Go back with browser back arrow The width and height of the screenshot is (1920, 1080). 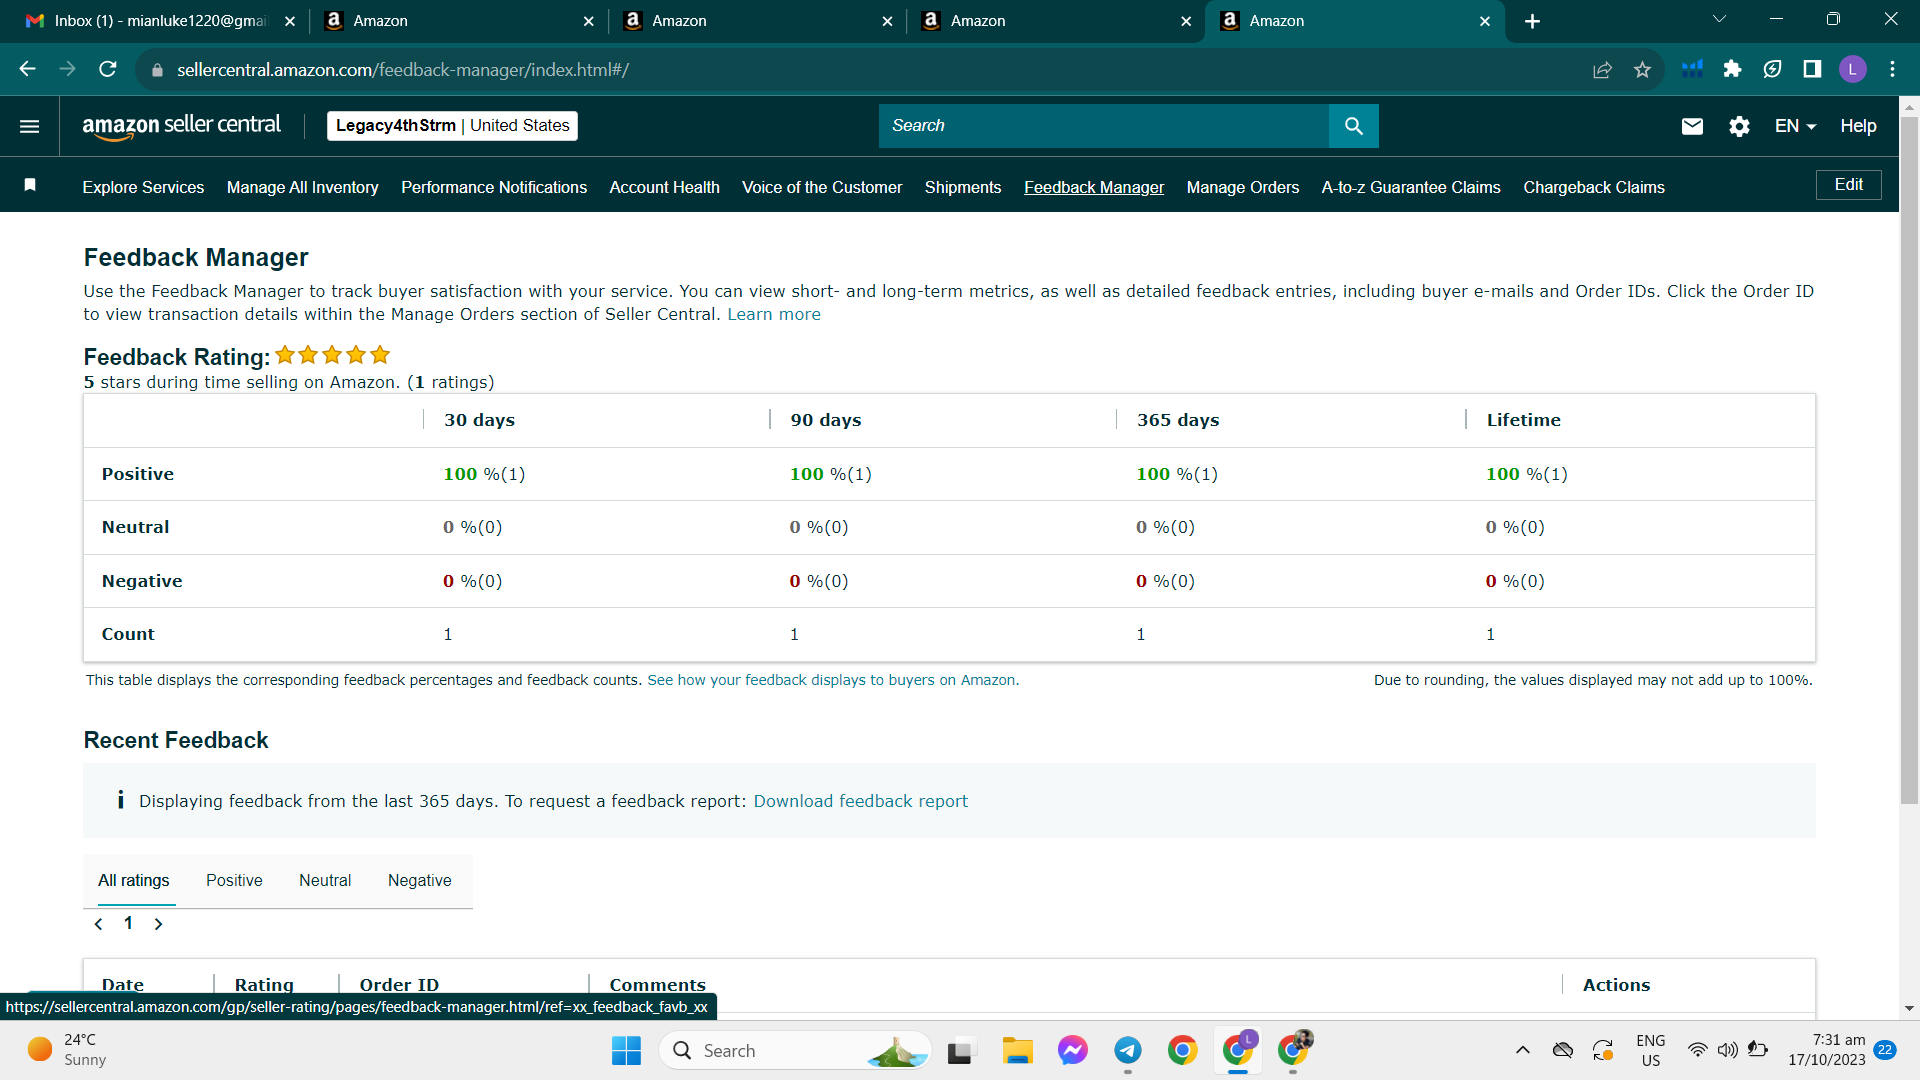tap(28, 69)
